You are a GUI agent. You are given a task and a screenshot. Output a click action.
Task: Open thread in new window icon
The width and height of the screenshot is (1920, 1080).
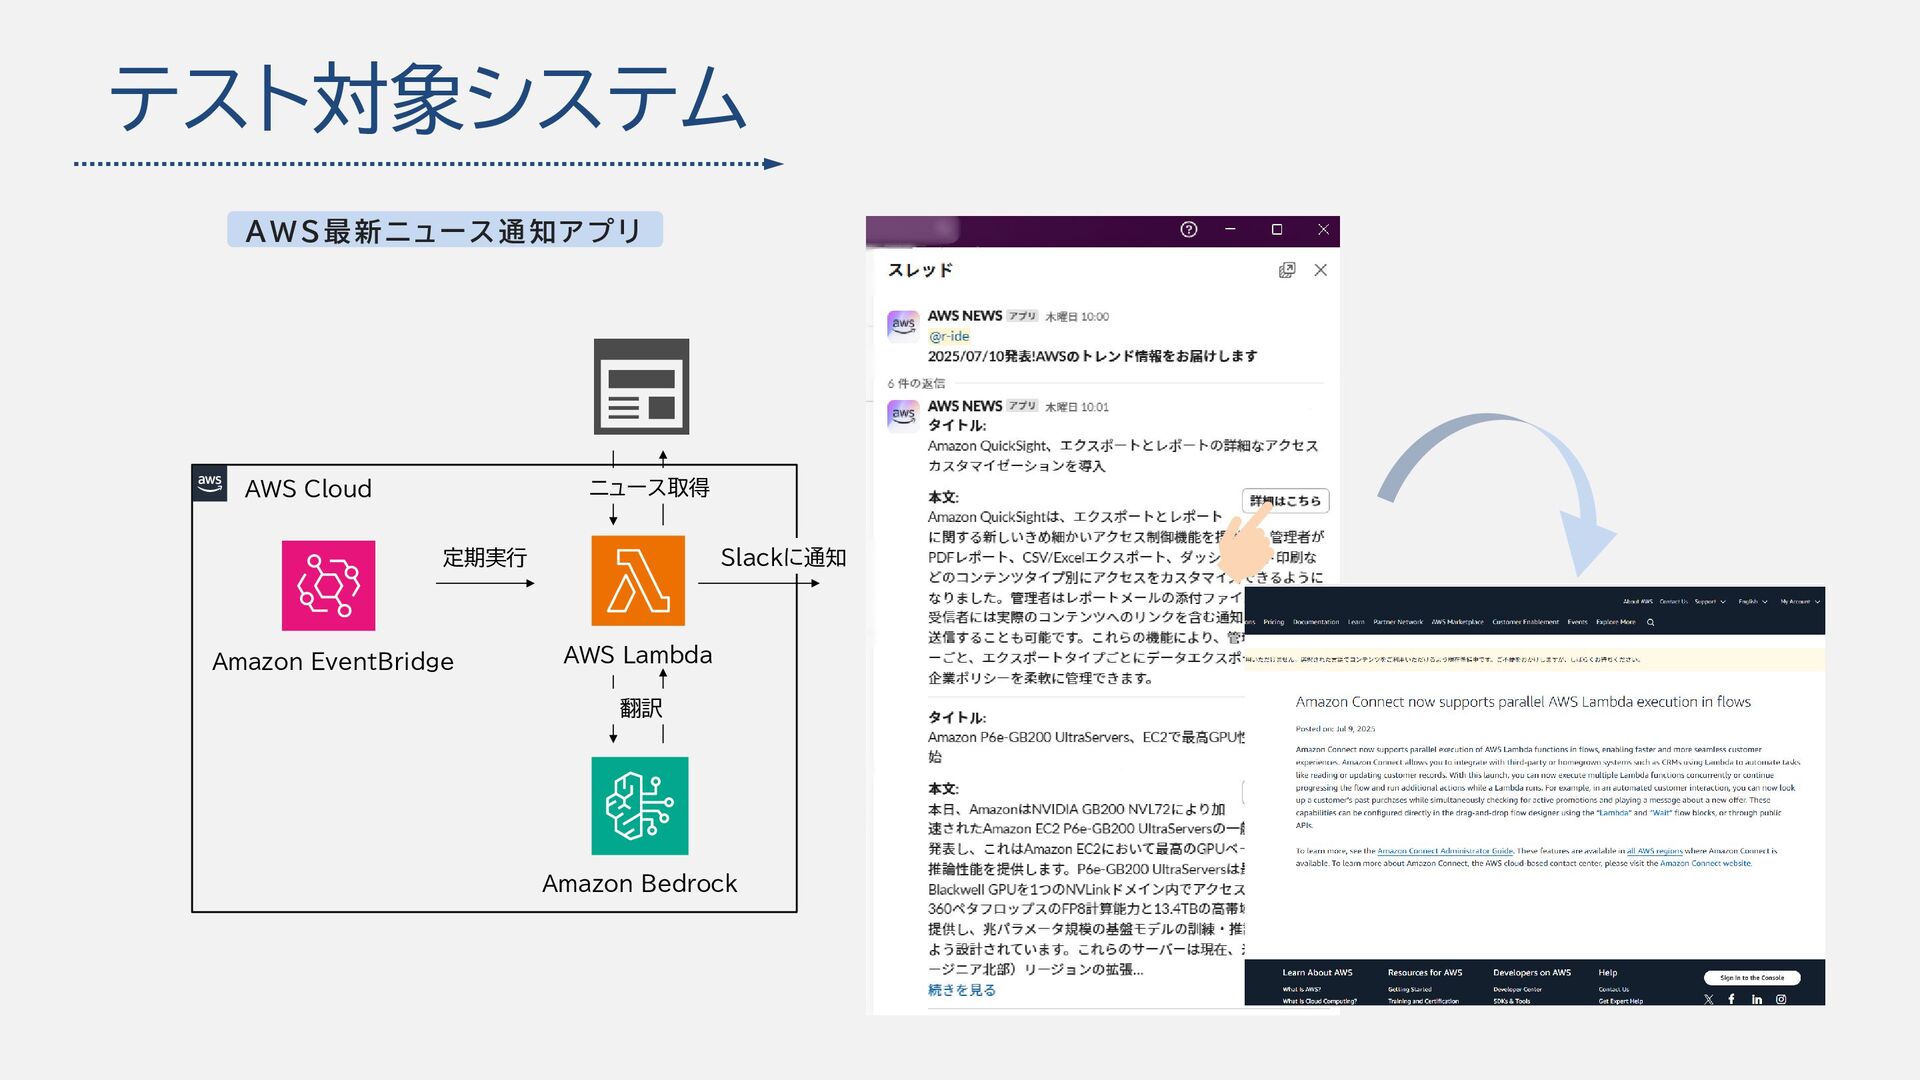1287,270
